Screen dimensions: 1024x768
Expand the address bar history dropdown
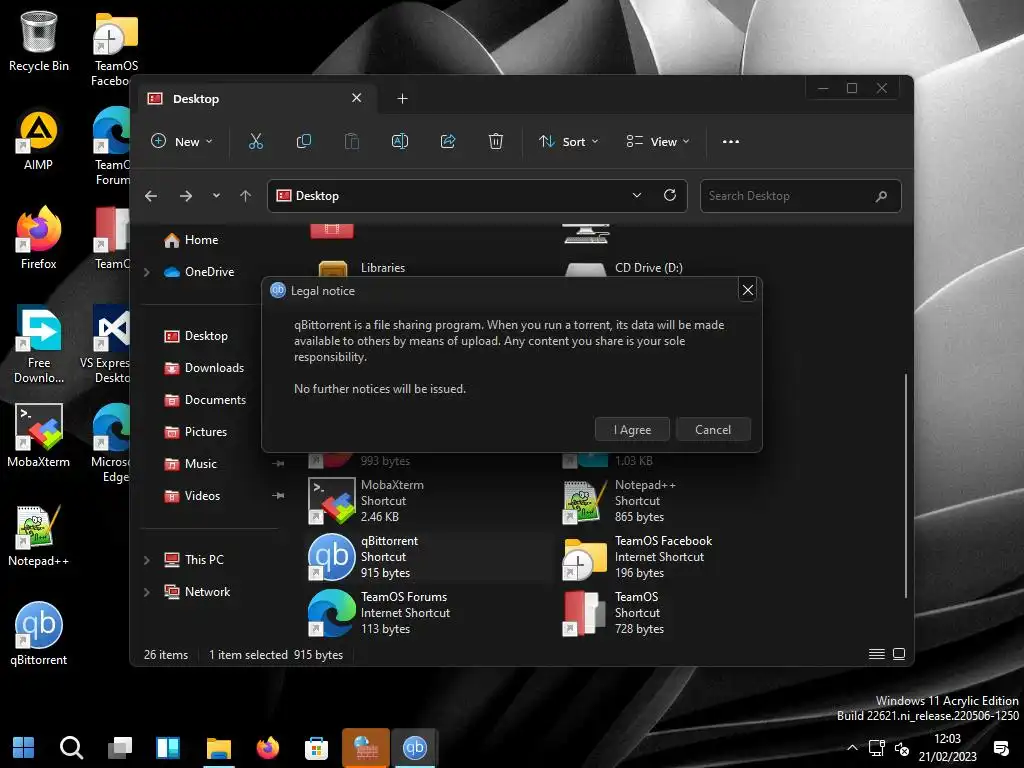(x=637, y=196)
